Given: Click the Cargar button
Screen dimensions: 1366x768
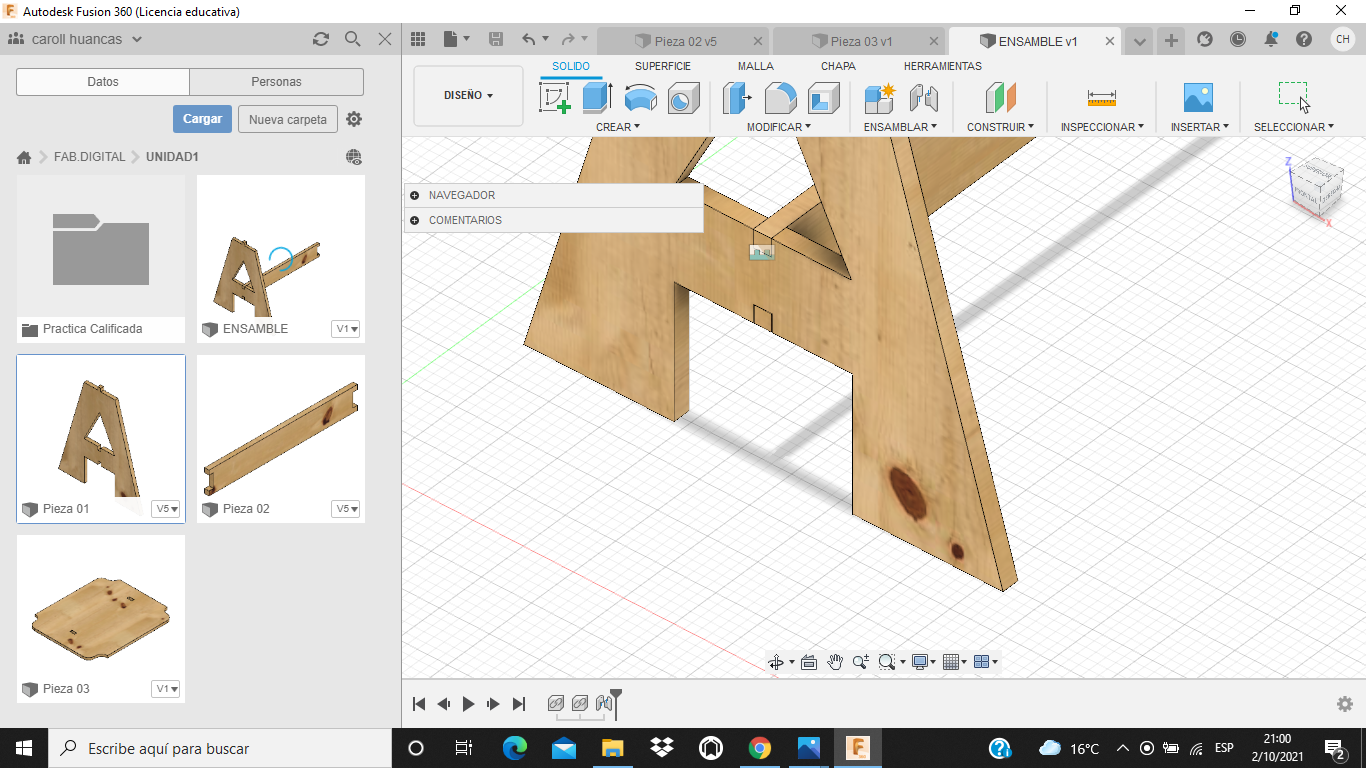Looking at the screenshot, I should [202, 119].
